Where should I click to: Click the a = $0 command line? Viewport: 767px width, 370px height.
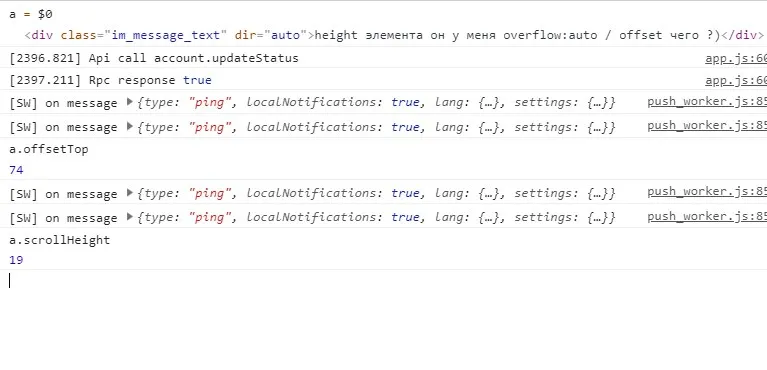(31, 14)
